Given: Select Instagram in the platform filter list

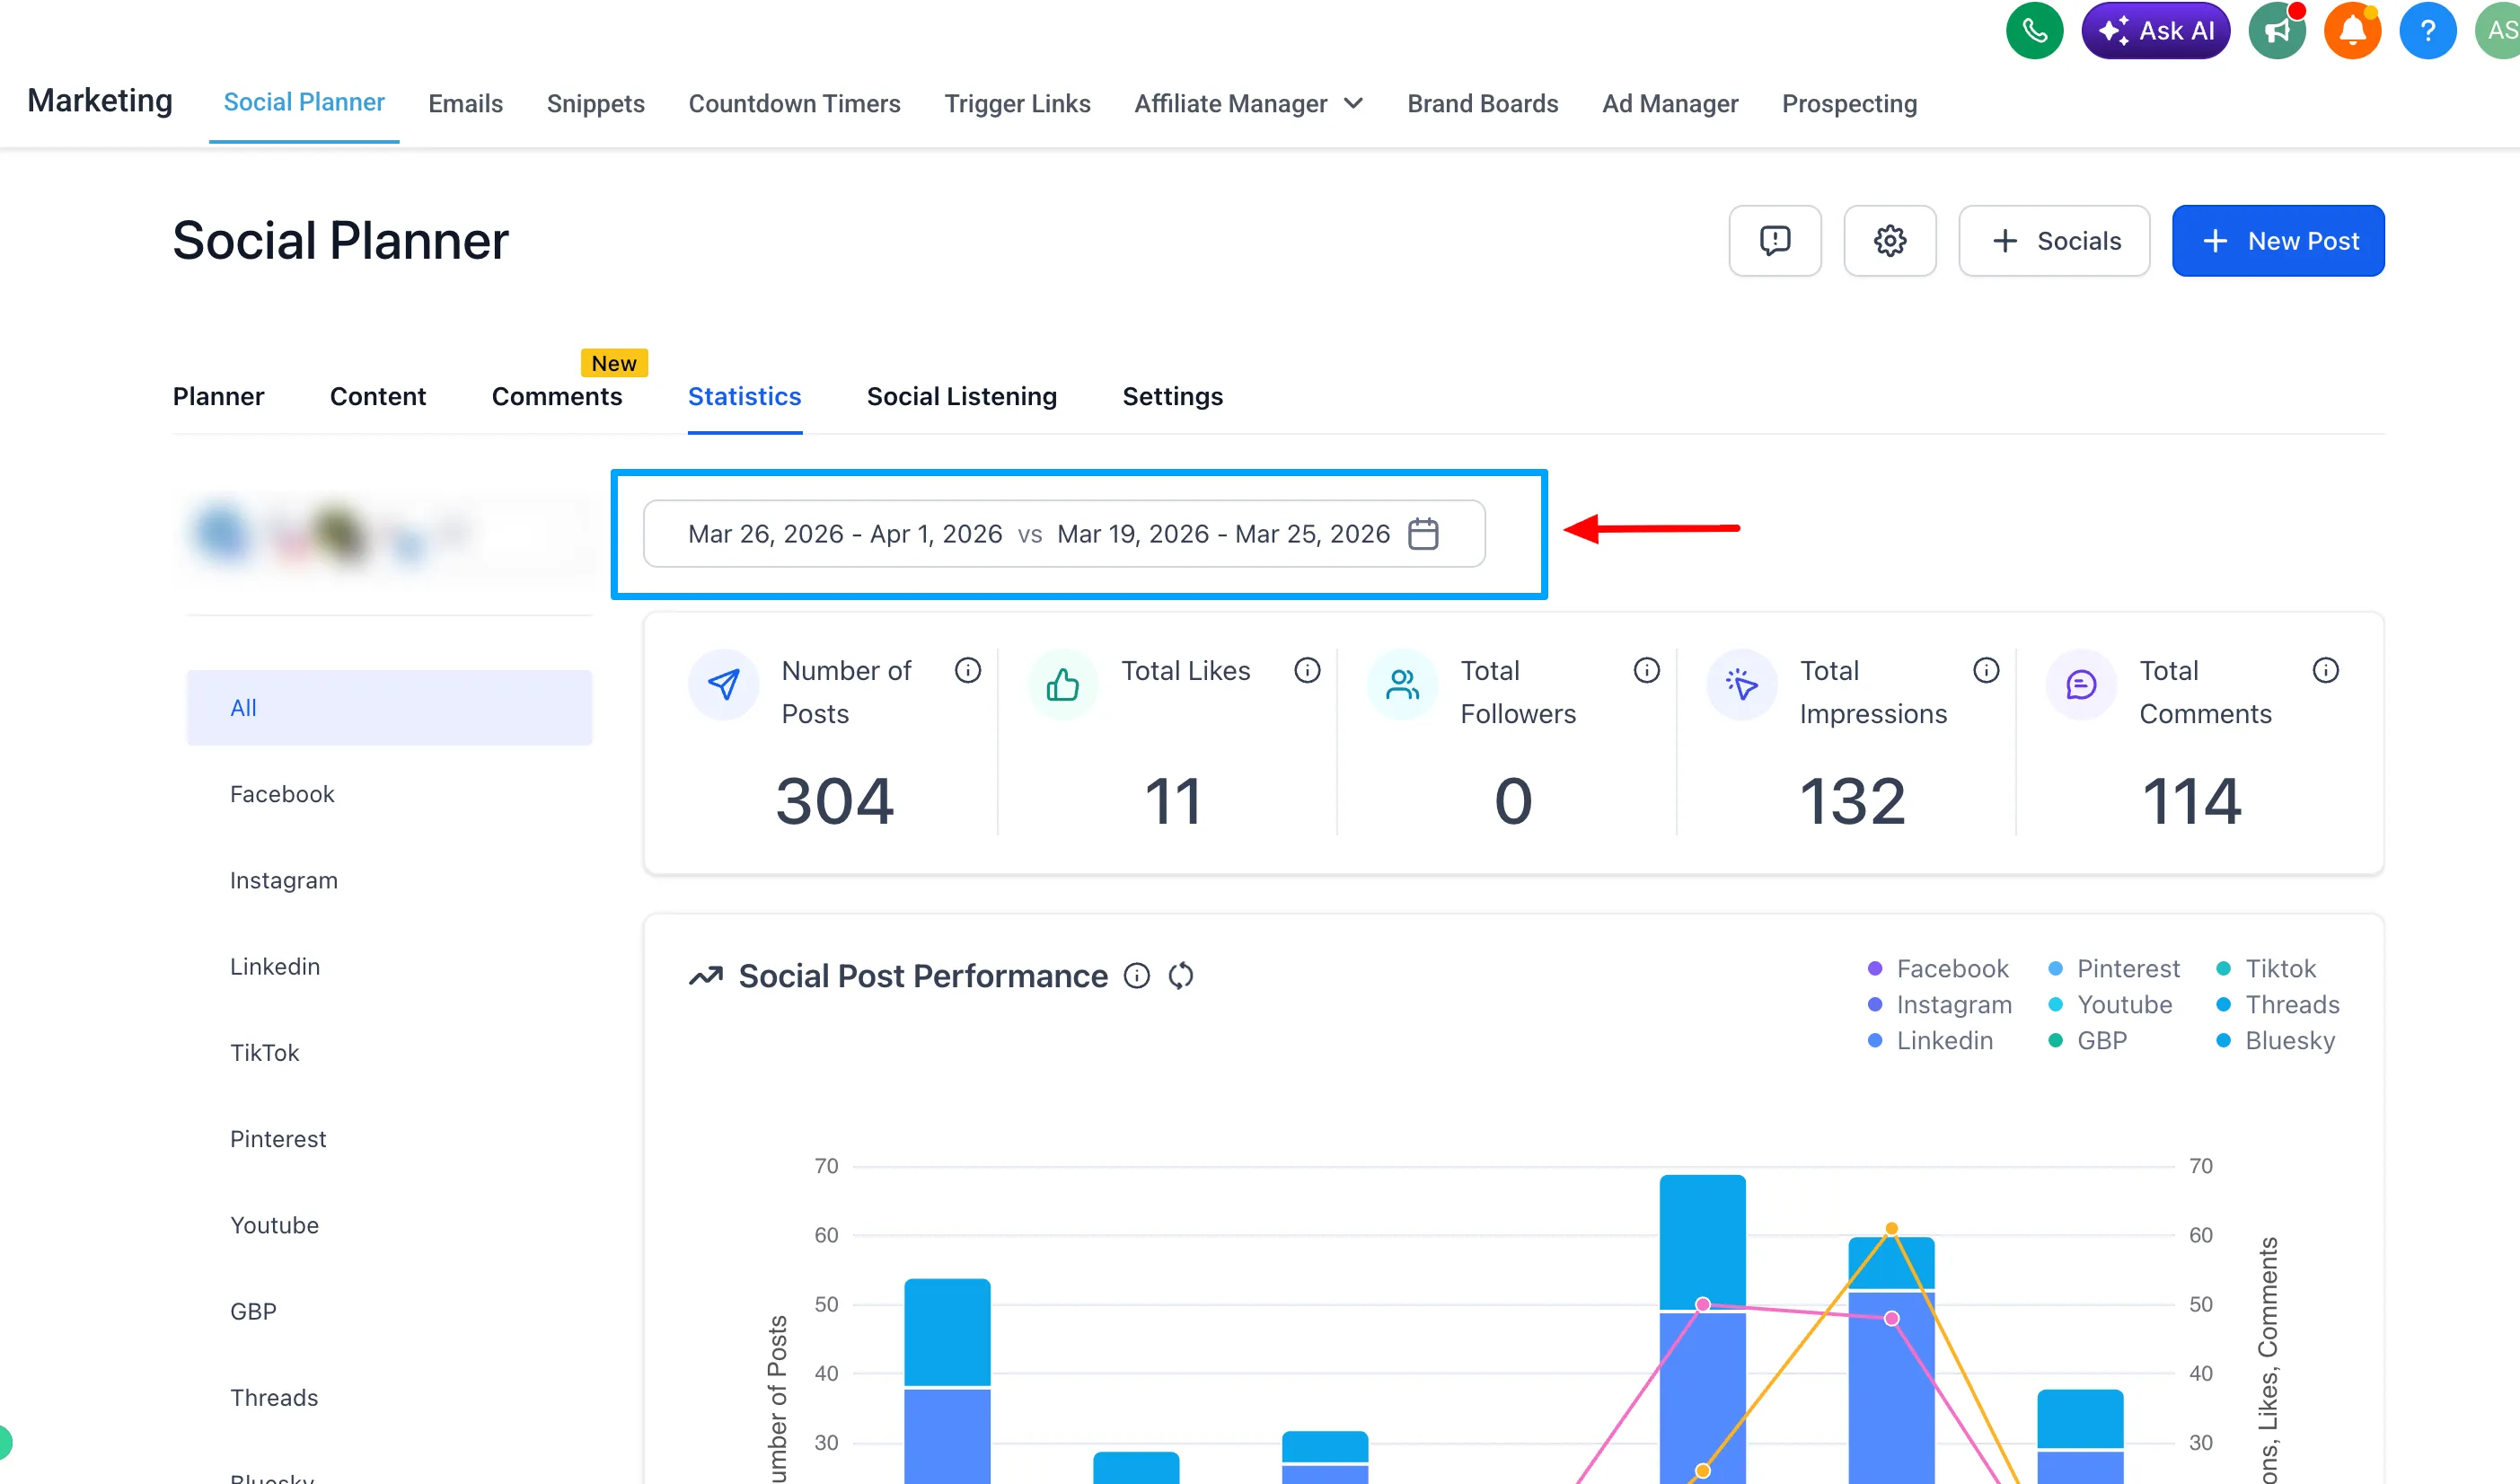Looking at the screenshot, I should coord(284,880).
